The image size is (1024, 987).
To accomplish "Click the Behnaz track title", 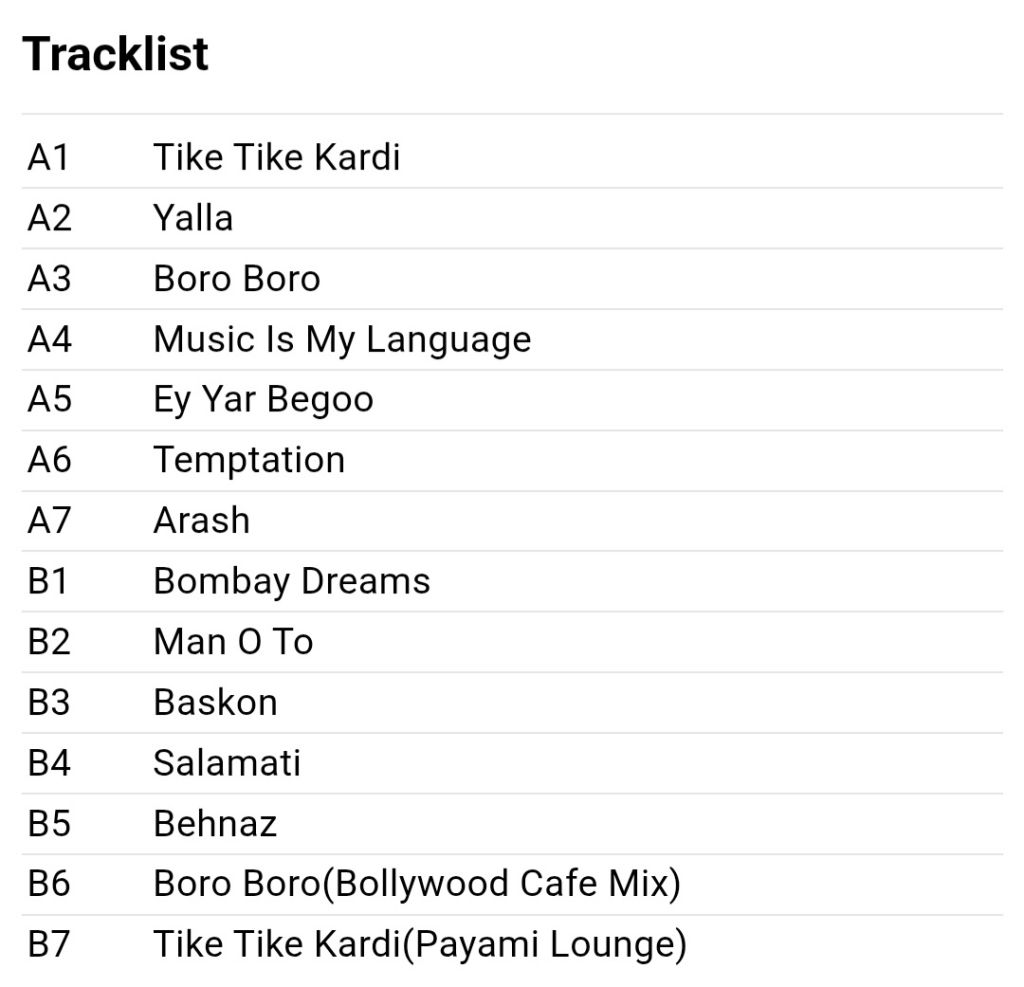I will click(x=216, y=824).
